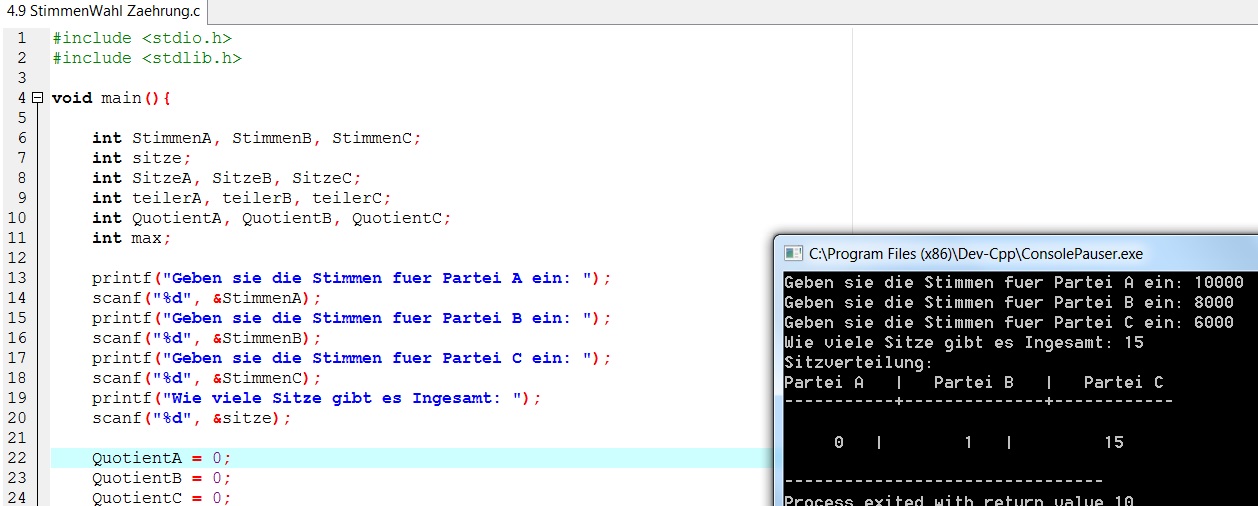Place cursor on void main(){ line
The height and width of the screenshot is (506, 1258).
(x=112, y=98)
